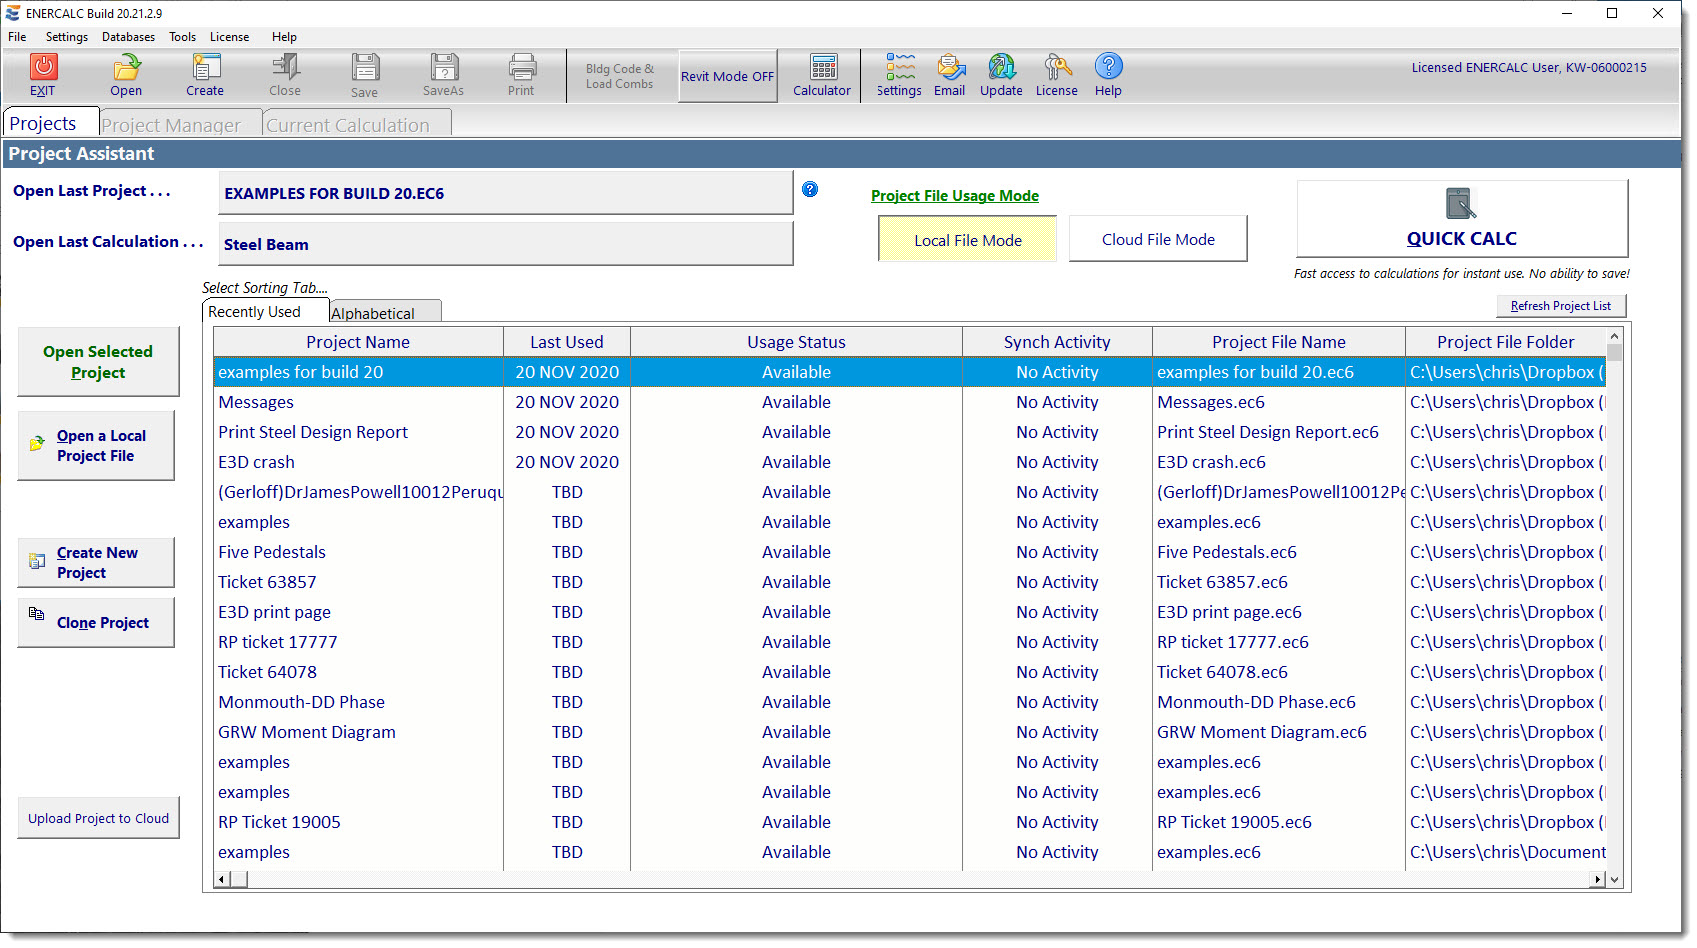
Task: Follow the Project File Usage Mode link
Action: coord(954,196)
